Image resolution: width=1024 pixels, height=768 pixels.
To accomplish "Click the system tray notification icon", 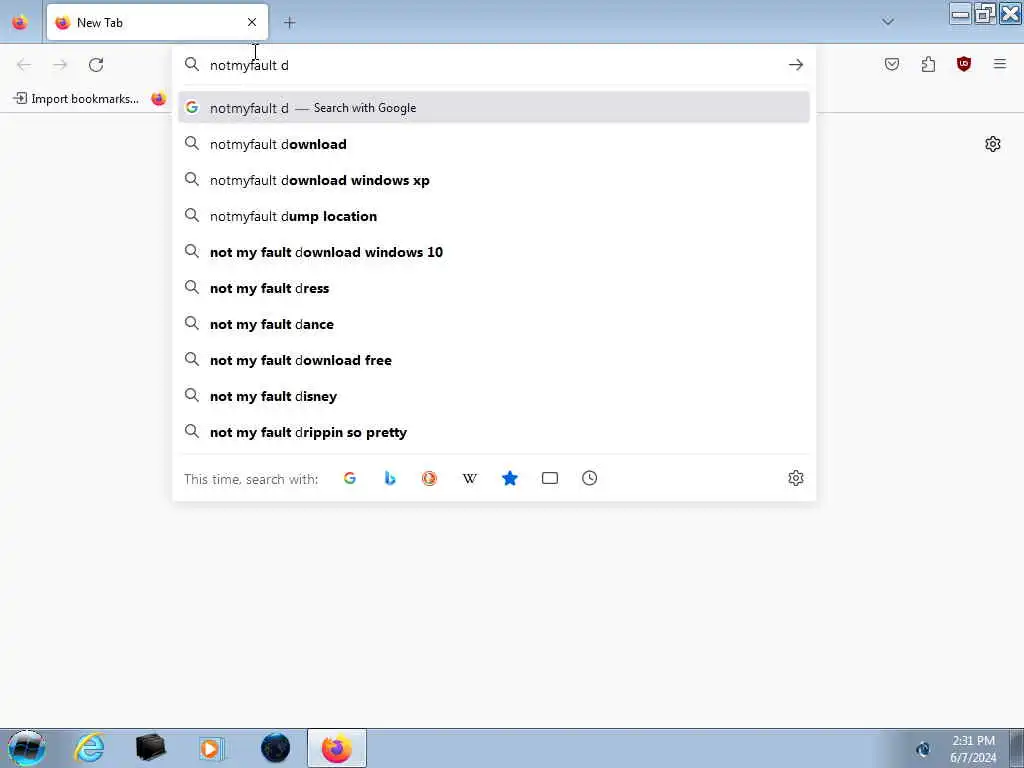I will pyautogui.click(x=923, y=749).
